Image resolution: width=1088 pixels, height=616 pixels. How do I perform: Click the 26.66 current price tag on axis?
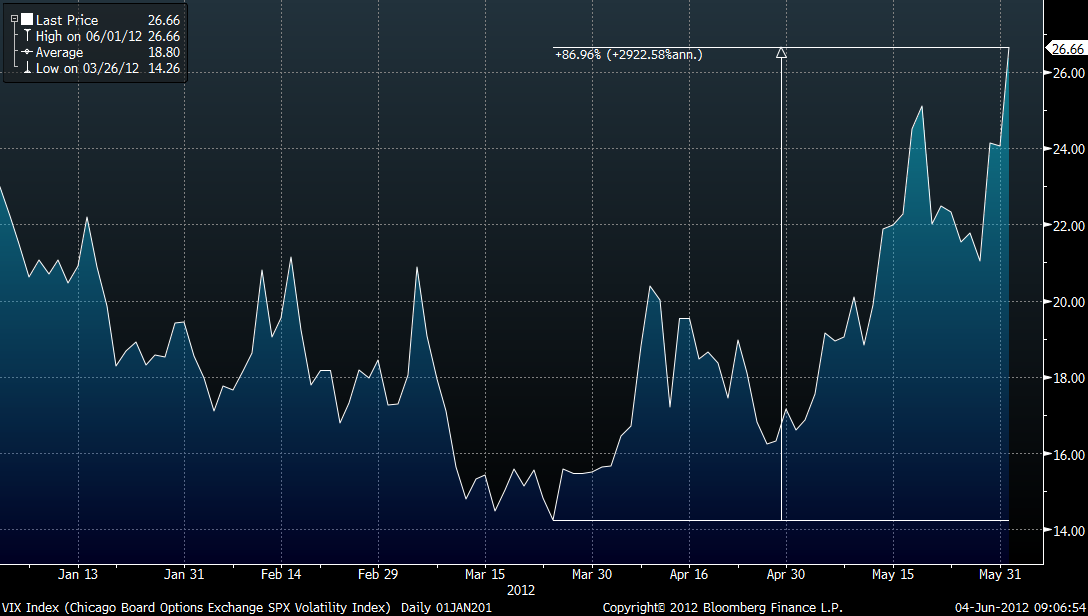coord(1065,48)
